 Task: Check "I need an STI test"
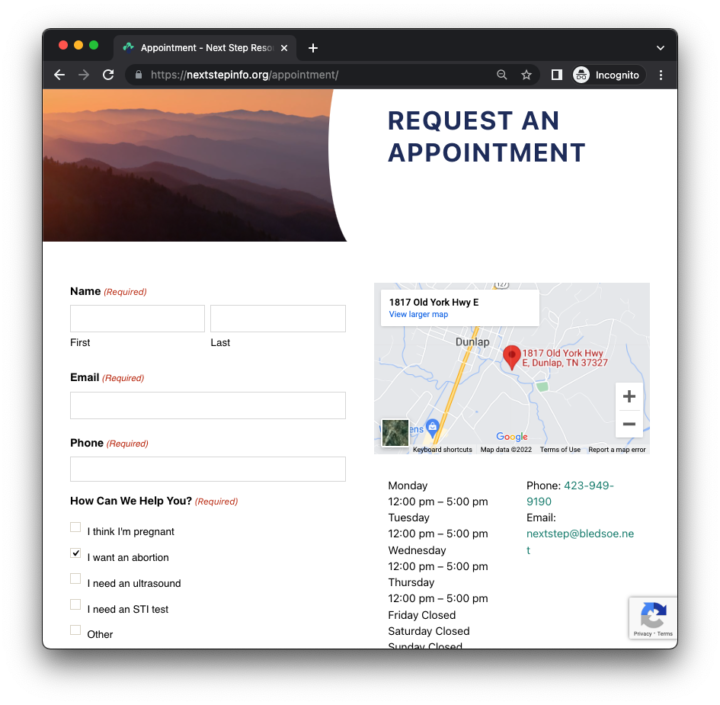pos(75,604)
